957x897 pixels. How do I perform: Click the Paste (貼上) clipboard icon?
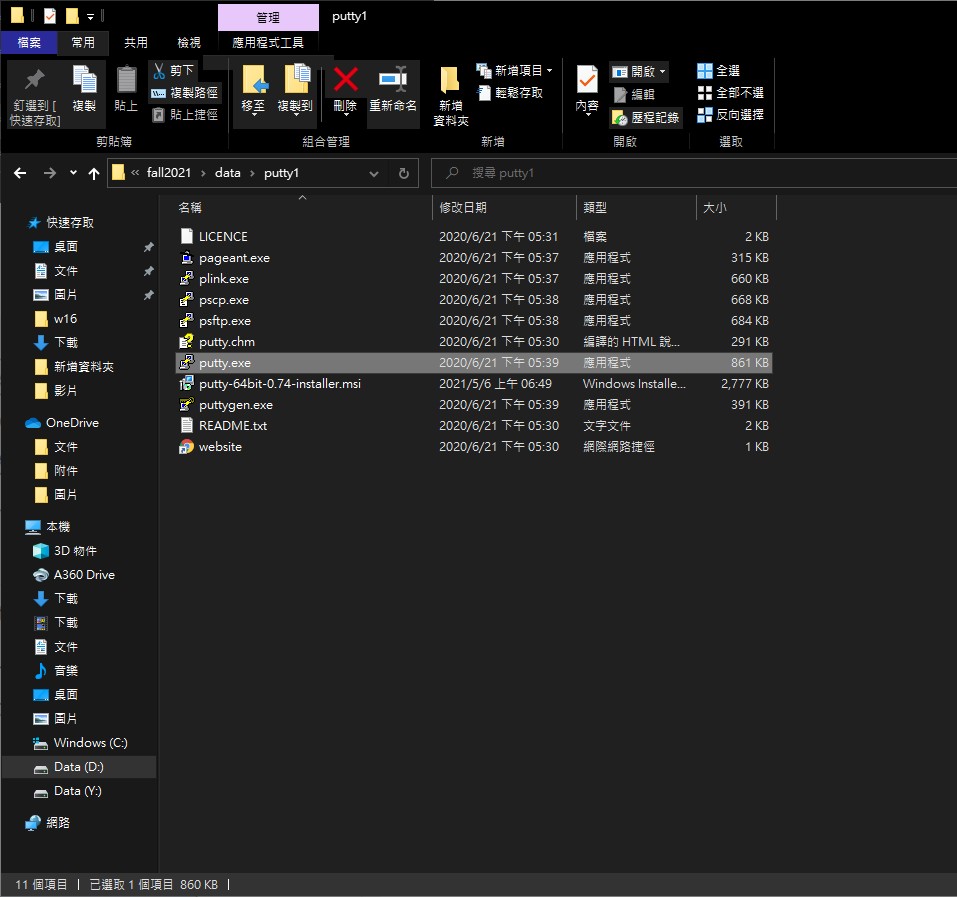point(126,80)
